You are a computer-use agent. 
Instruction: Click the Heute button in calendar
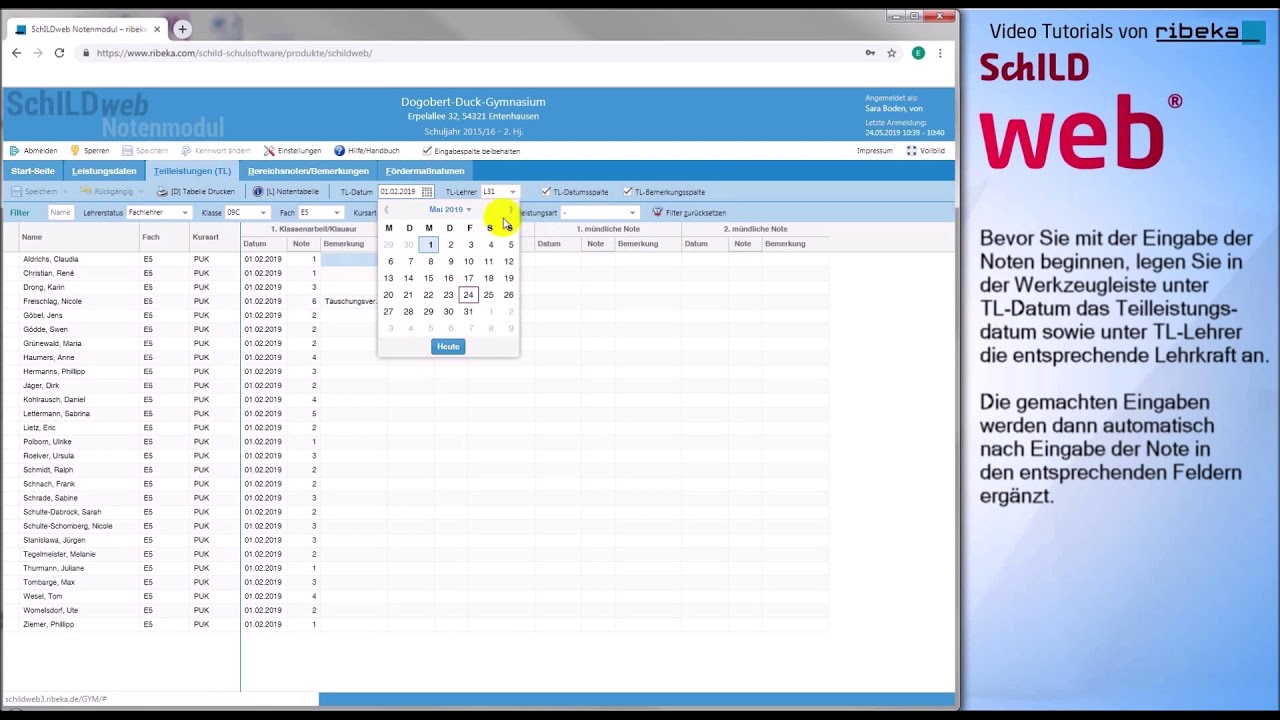click(448, 347)
